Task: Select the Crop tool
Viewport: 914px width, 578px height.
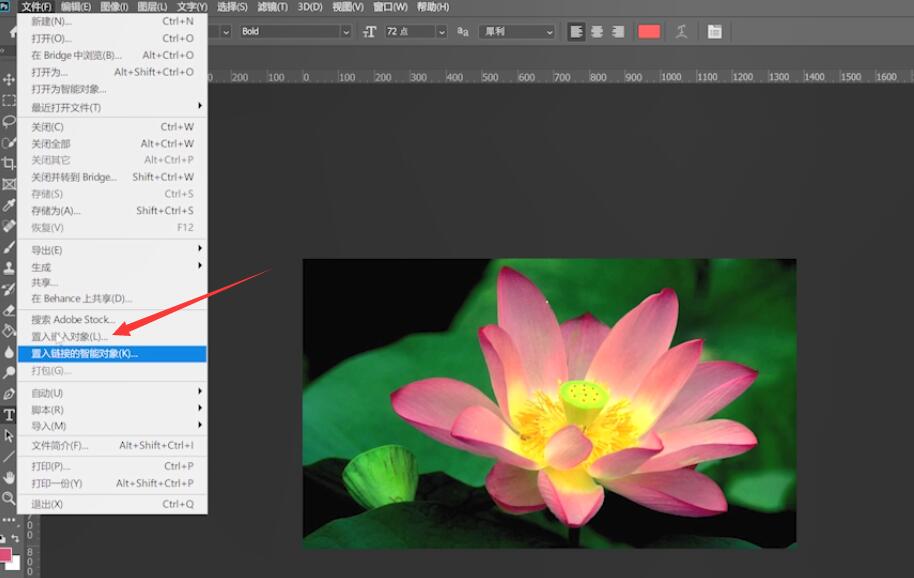Action: [x=9, y=163]
